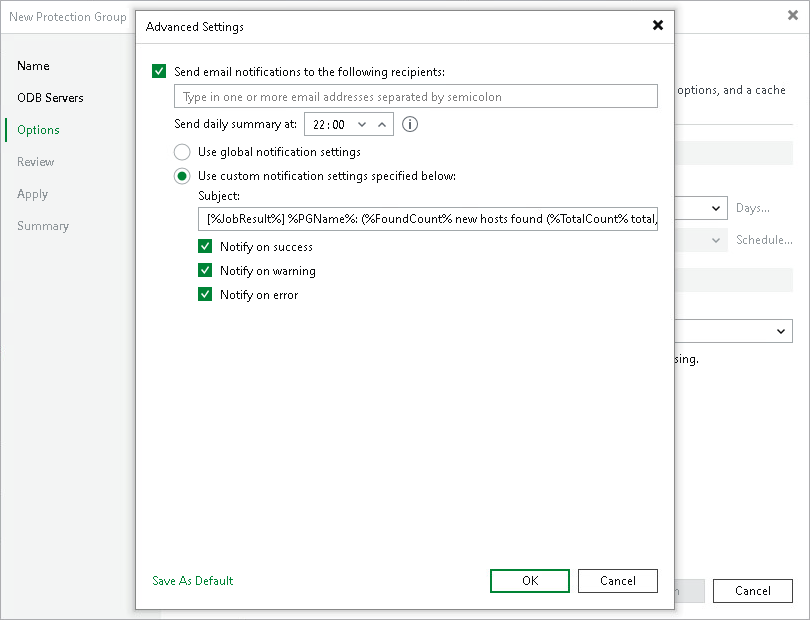Select Use global notification settings radio

pyautogui.click(x=182, y=152)
